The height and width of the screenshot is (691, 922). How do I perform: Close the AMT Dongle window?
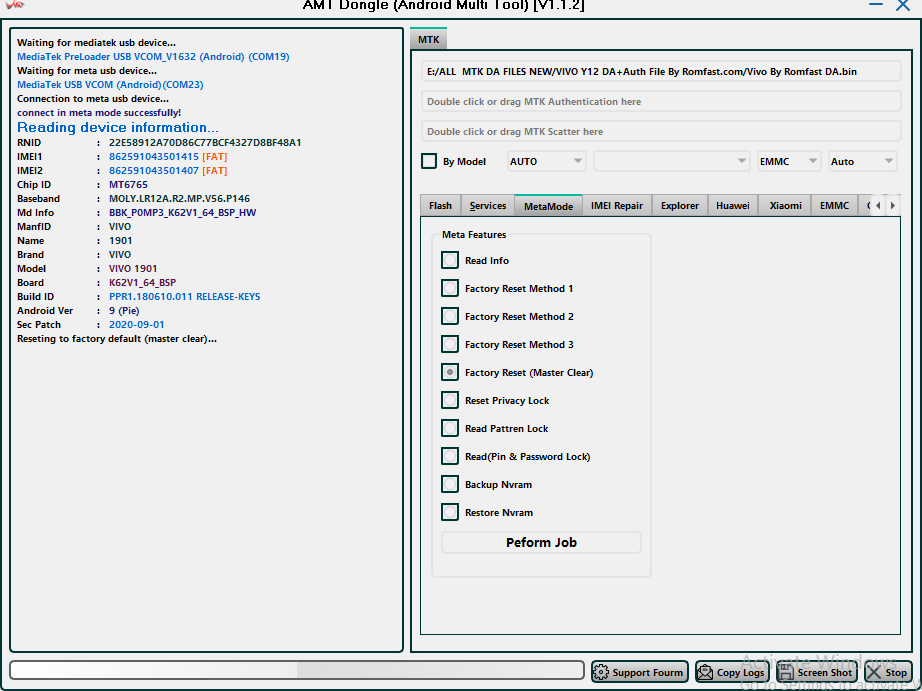click(903, 5)
